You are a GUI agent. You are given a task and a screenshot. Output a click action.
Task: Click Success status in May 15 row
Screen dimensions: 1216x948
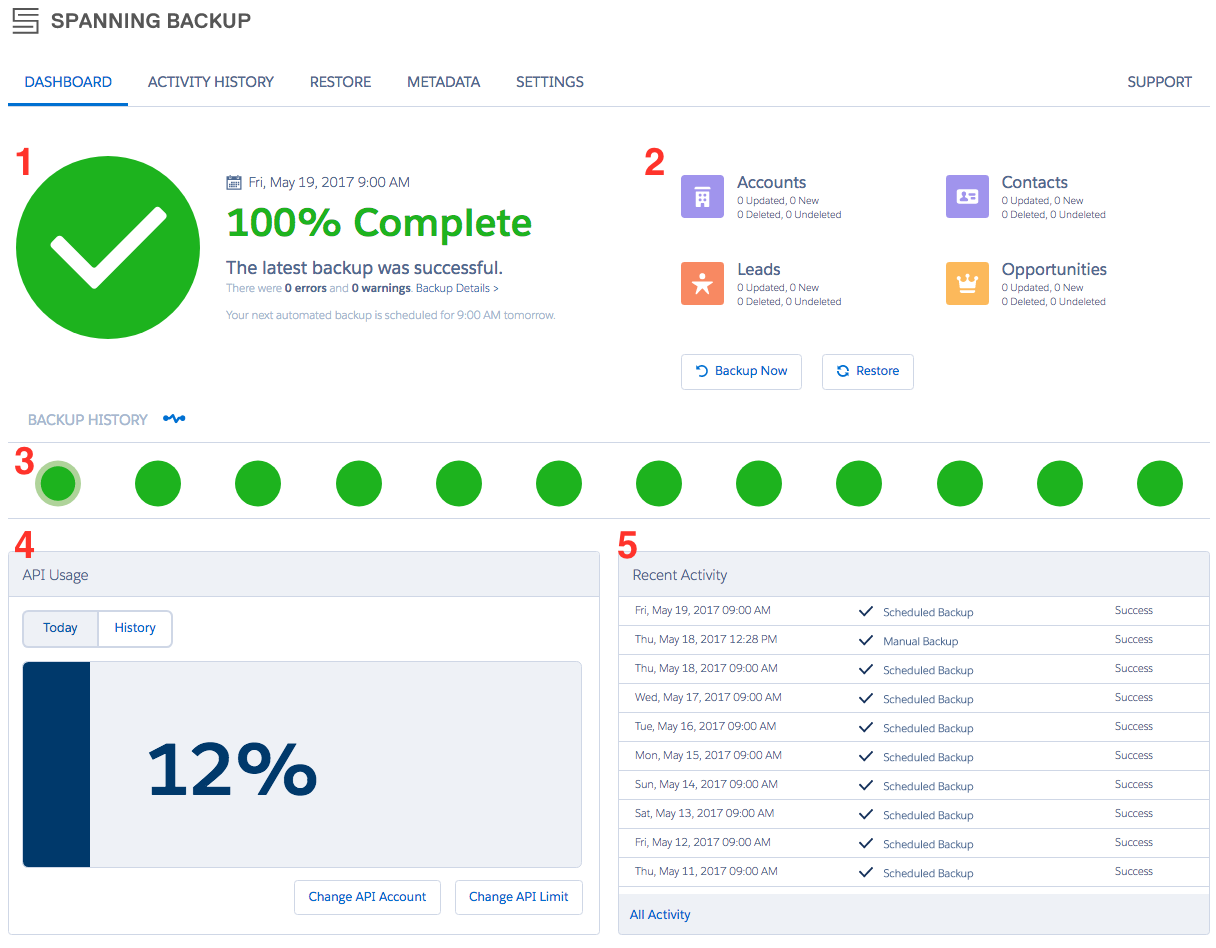coord(1134,755)
